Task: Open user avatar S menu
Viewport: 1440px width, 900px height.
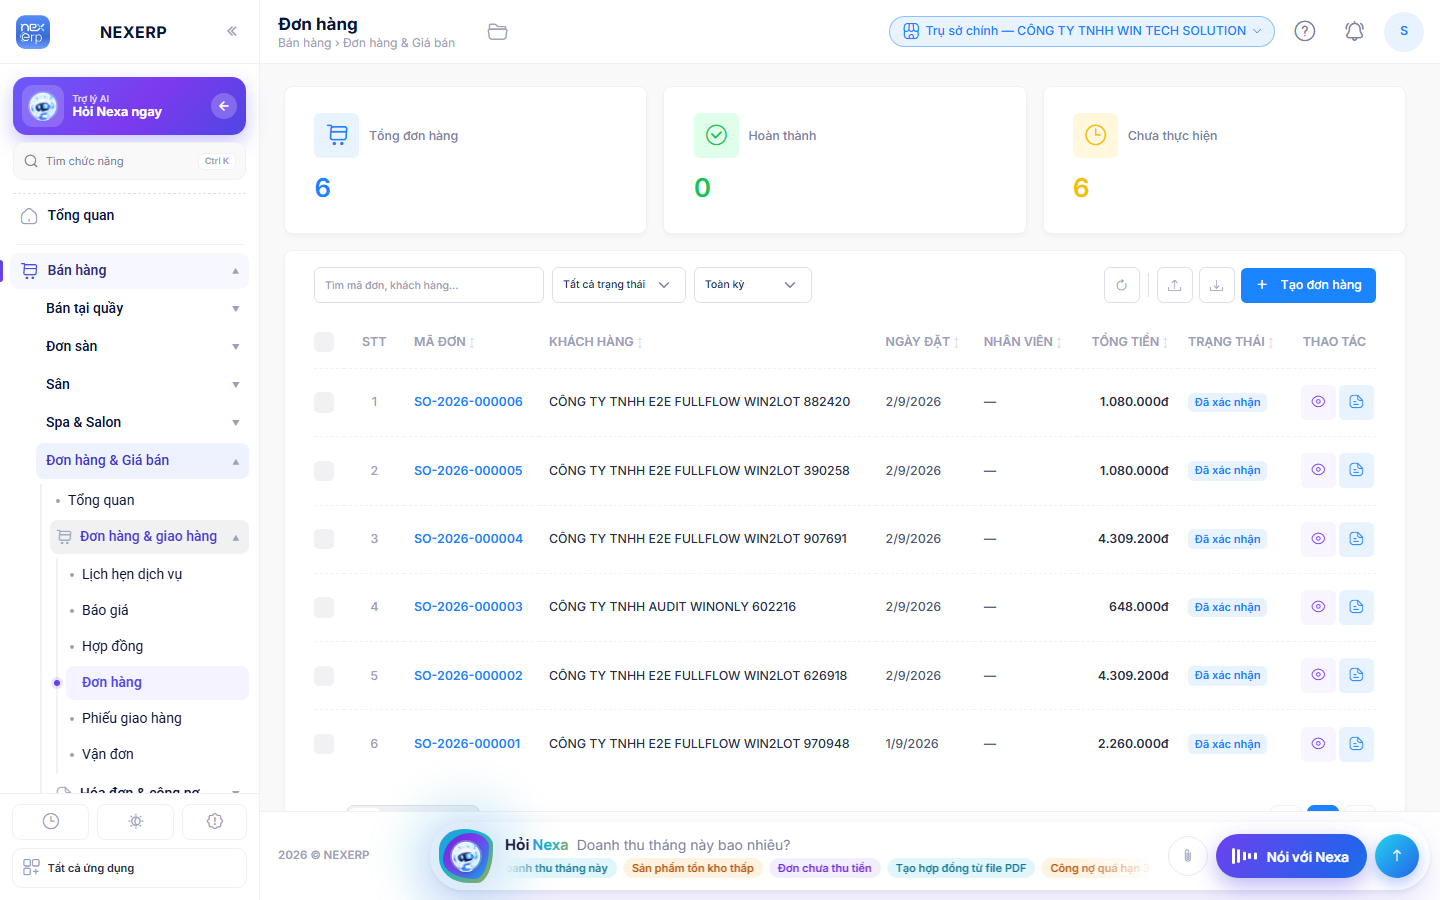Action: (x=1404, y=31)
